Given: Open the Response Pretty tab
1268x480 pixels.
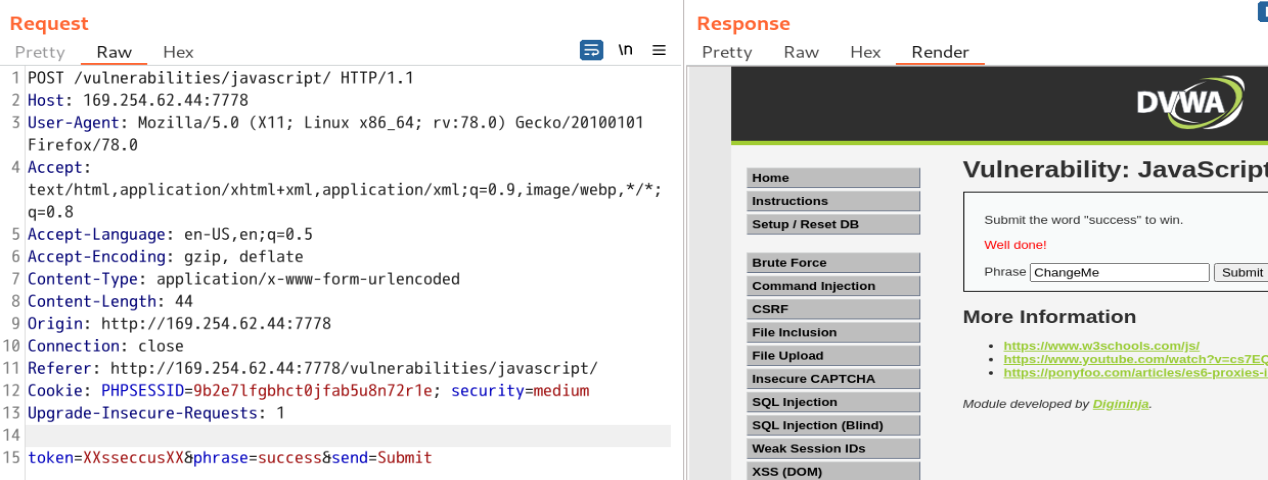Looking at the screenshot, I should tap(726, 52).
